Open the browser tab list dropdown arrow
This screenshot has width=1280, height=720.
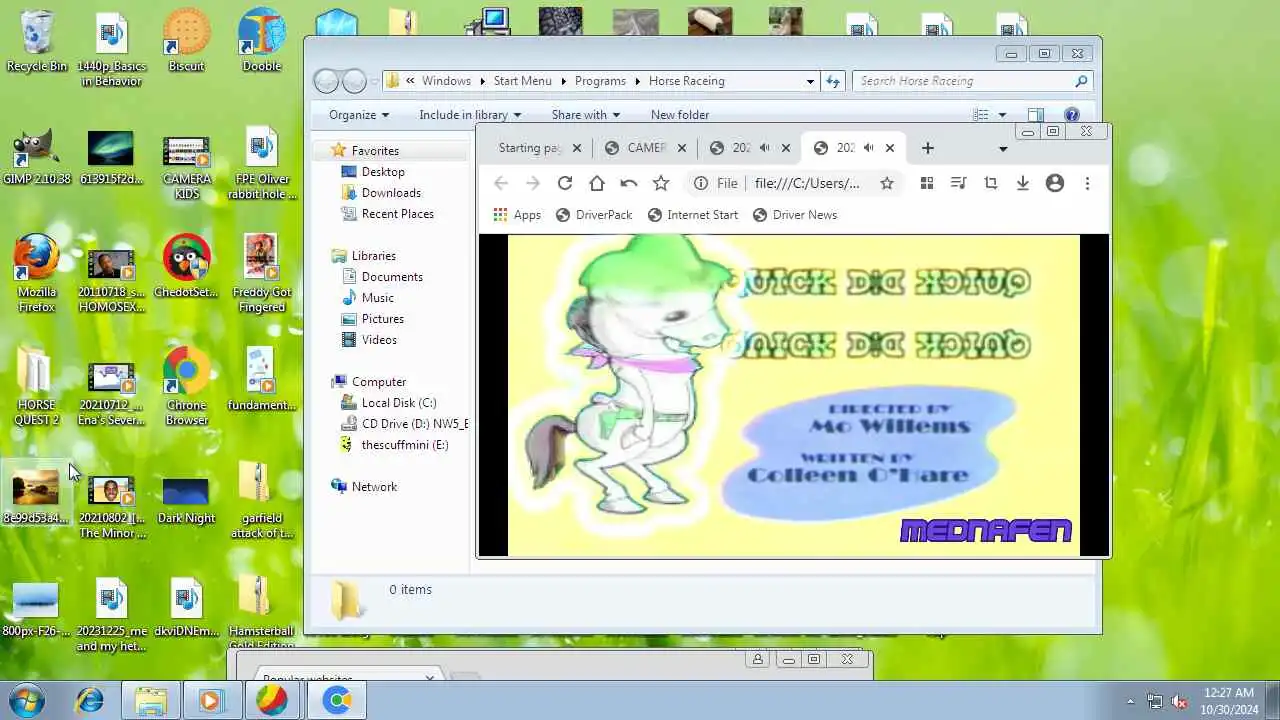tap(1003, 149)
